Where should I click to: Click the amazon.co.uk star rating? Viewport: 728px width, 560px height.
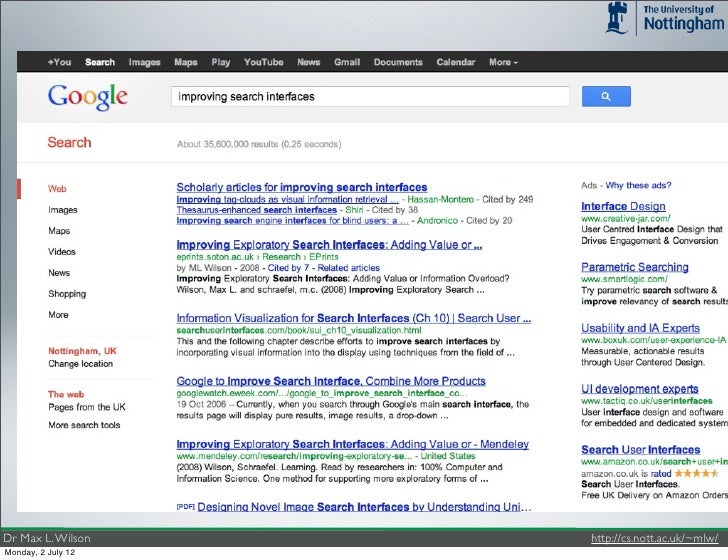coord(696,473)
